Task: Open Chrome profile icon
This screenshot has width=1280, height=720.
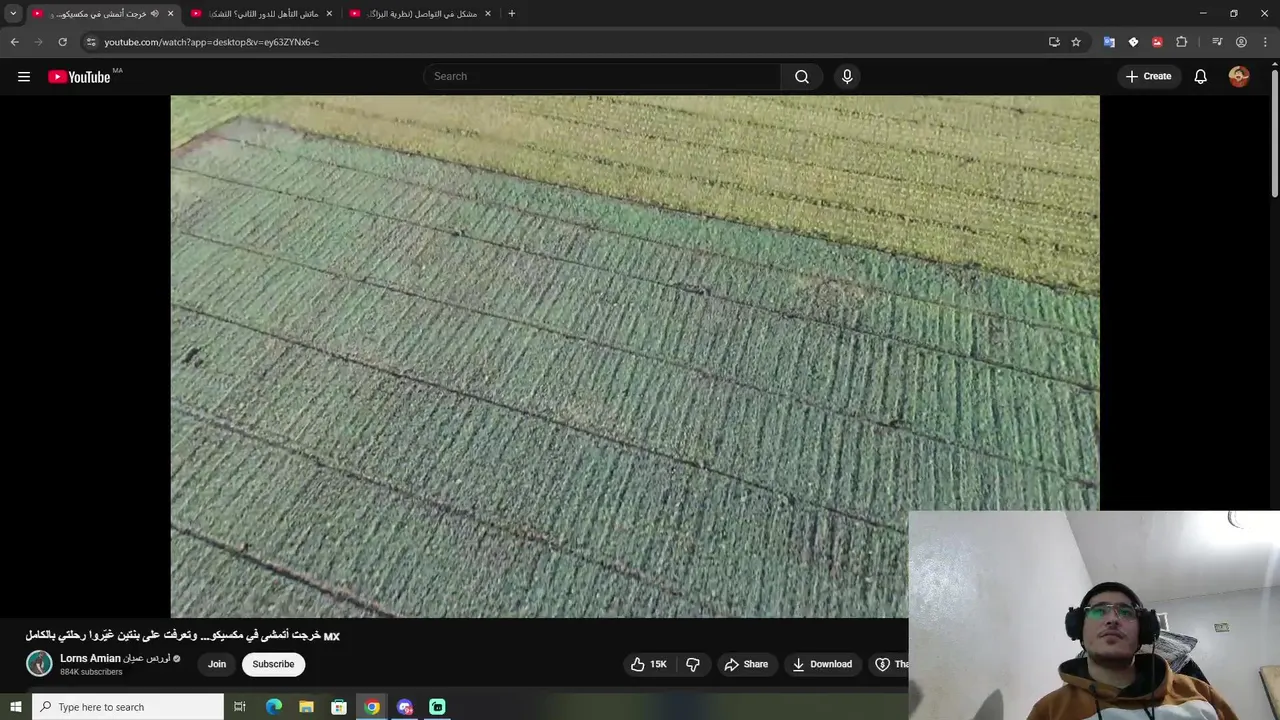Action: click(1241, 42)
